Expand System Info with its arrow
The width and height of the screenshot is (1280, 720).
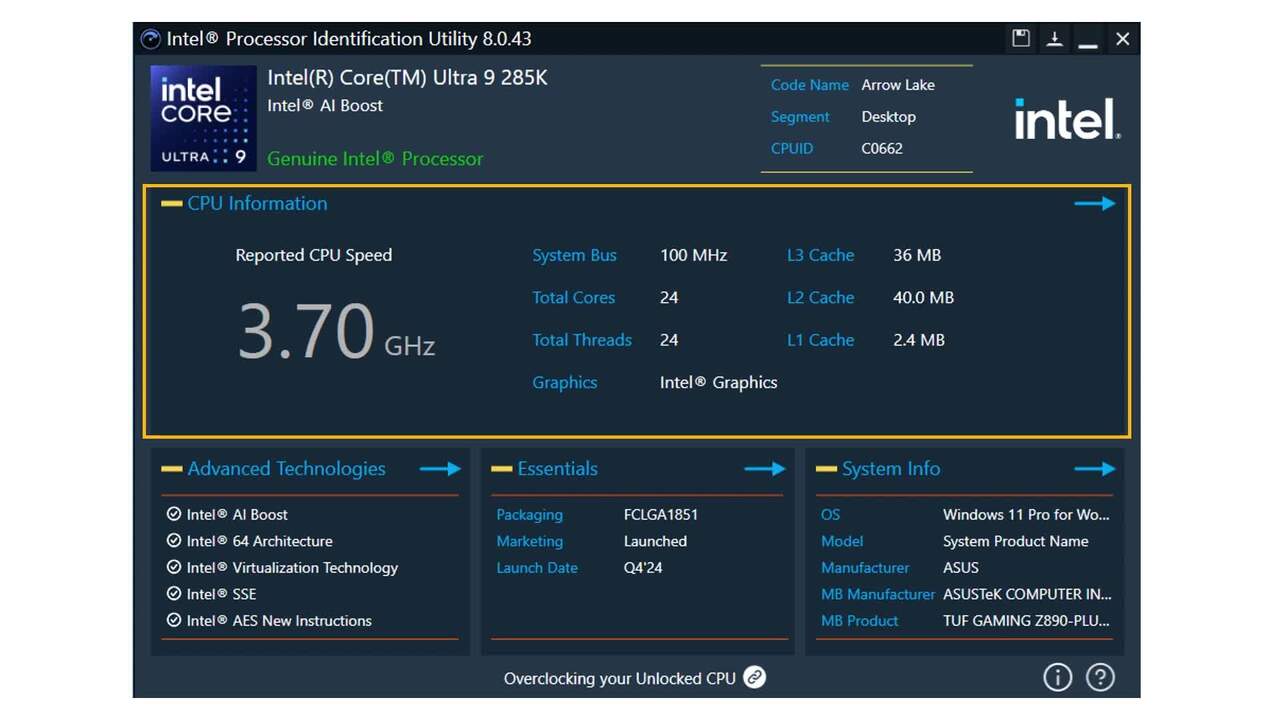(1094, 468)
